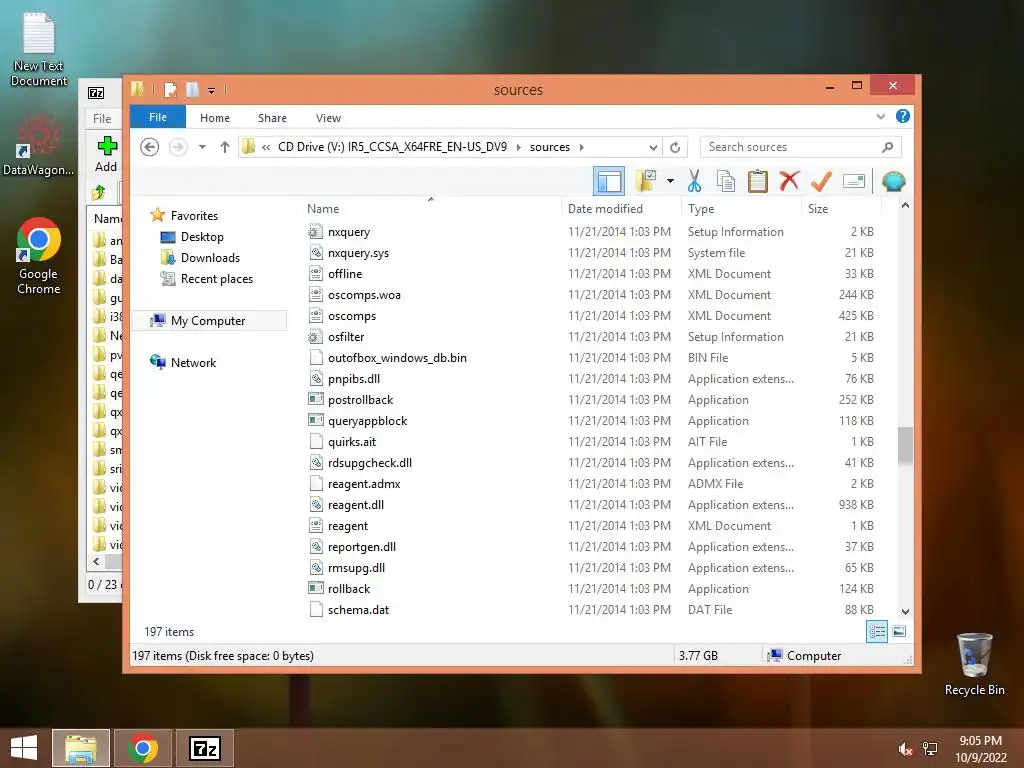Screen dimensions: 1024x768
Task: Sort by the Type column header
Action: pyautogui.click(x=741, y=208)
